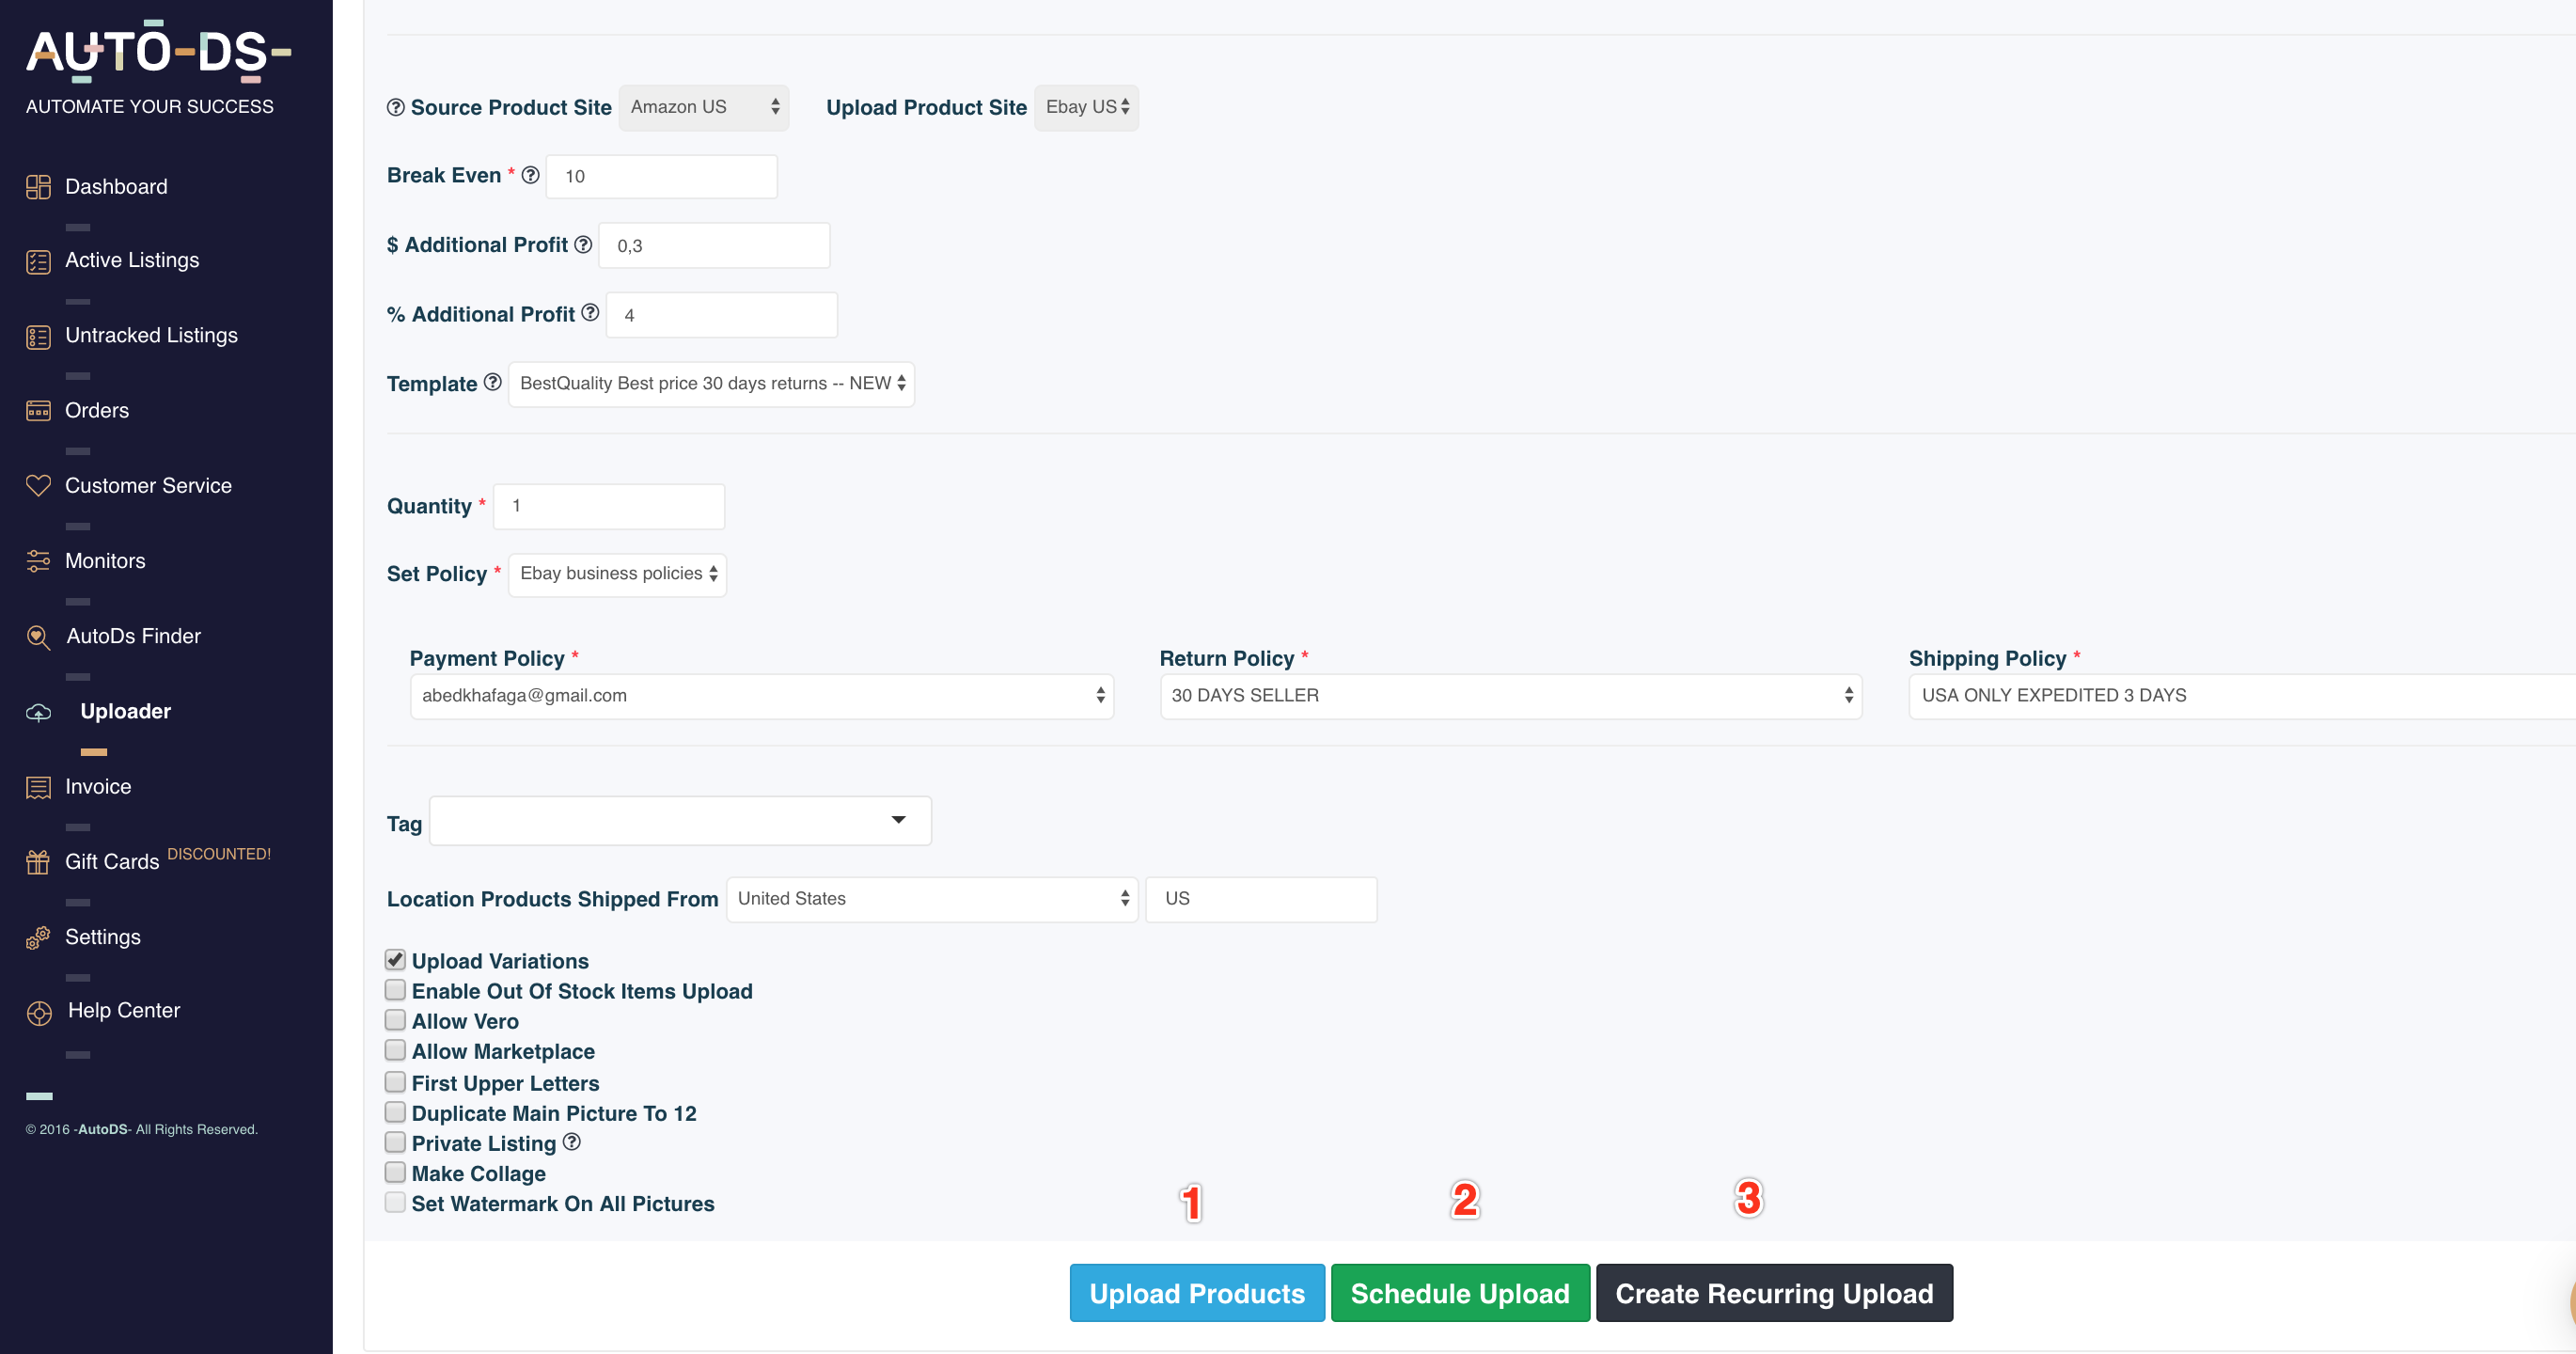Click the Monitors sliders icon

click(x=38, y=561)
